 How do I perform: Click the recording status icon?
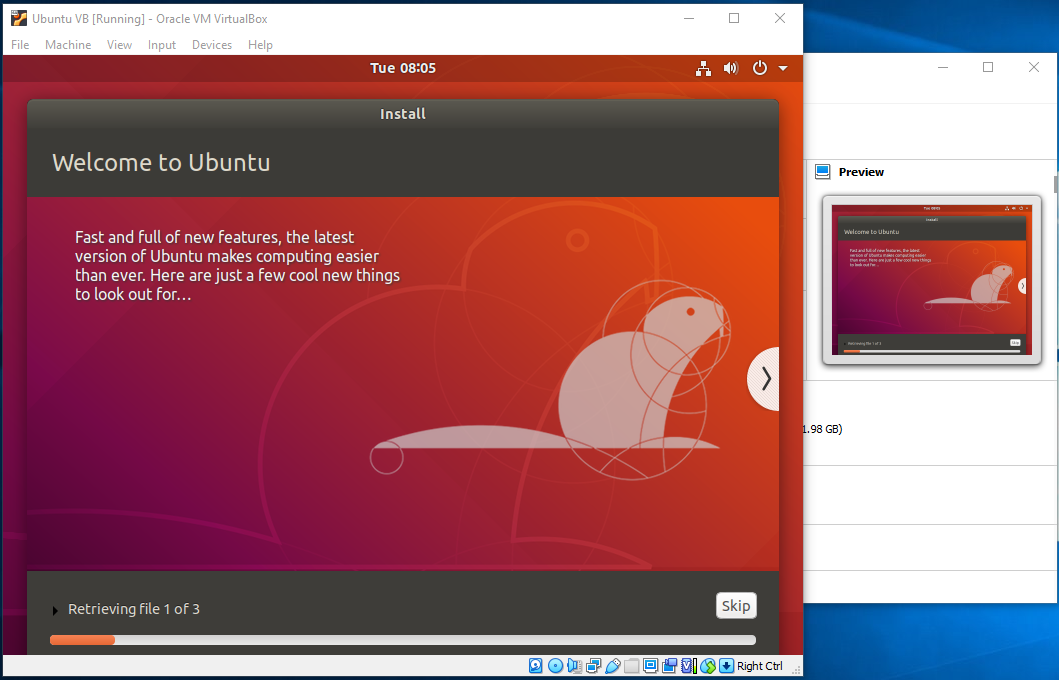click(669, 666)
